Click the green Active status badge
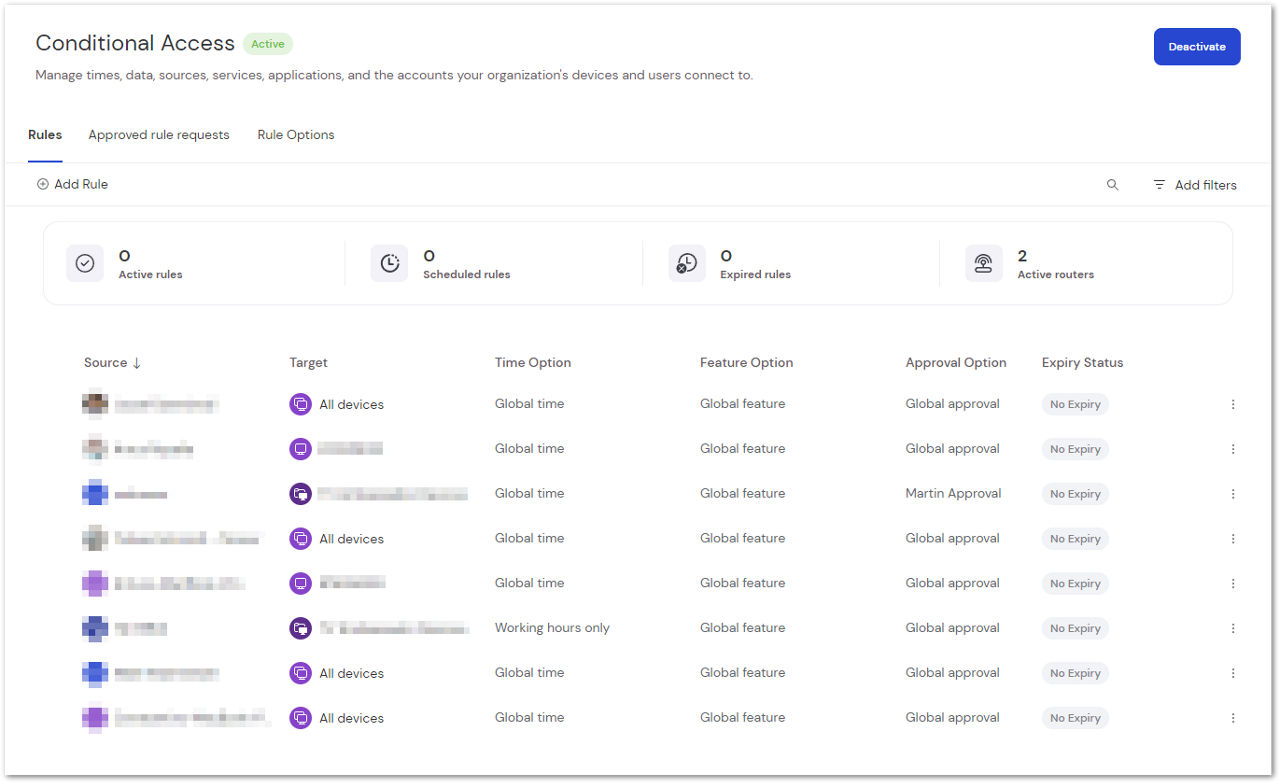 pos(268,44)
